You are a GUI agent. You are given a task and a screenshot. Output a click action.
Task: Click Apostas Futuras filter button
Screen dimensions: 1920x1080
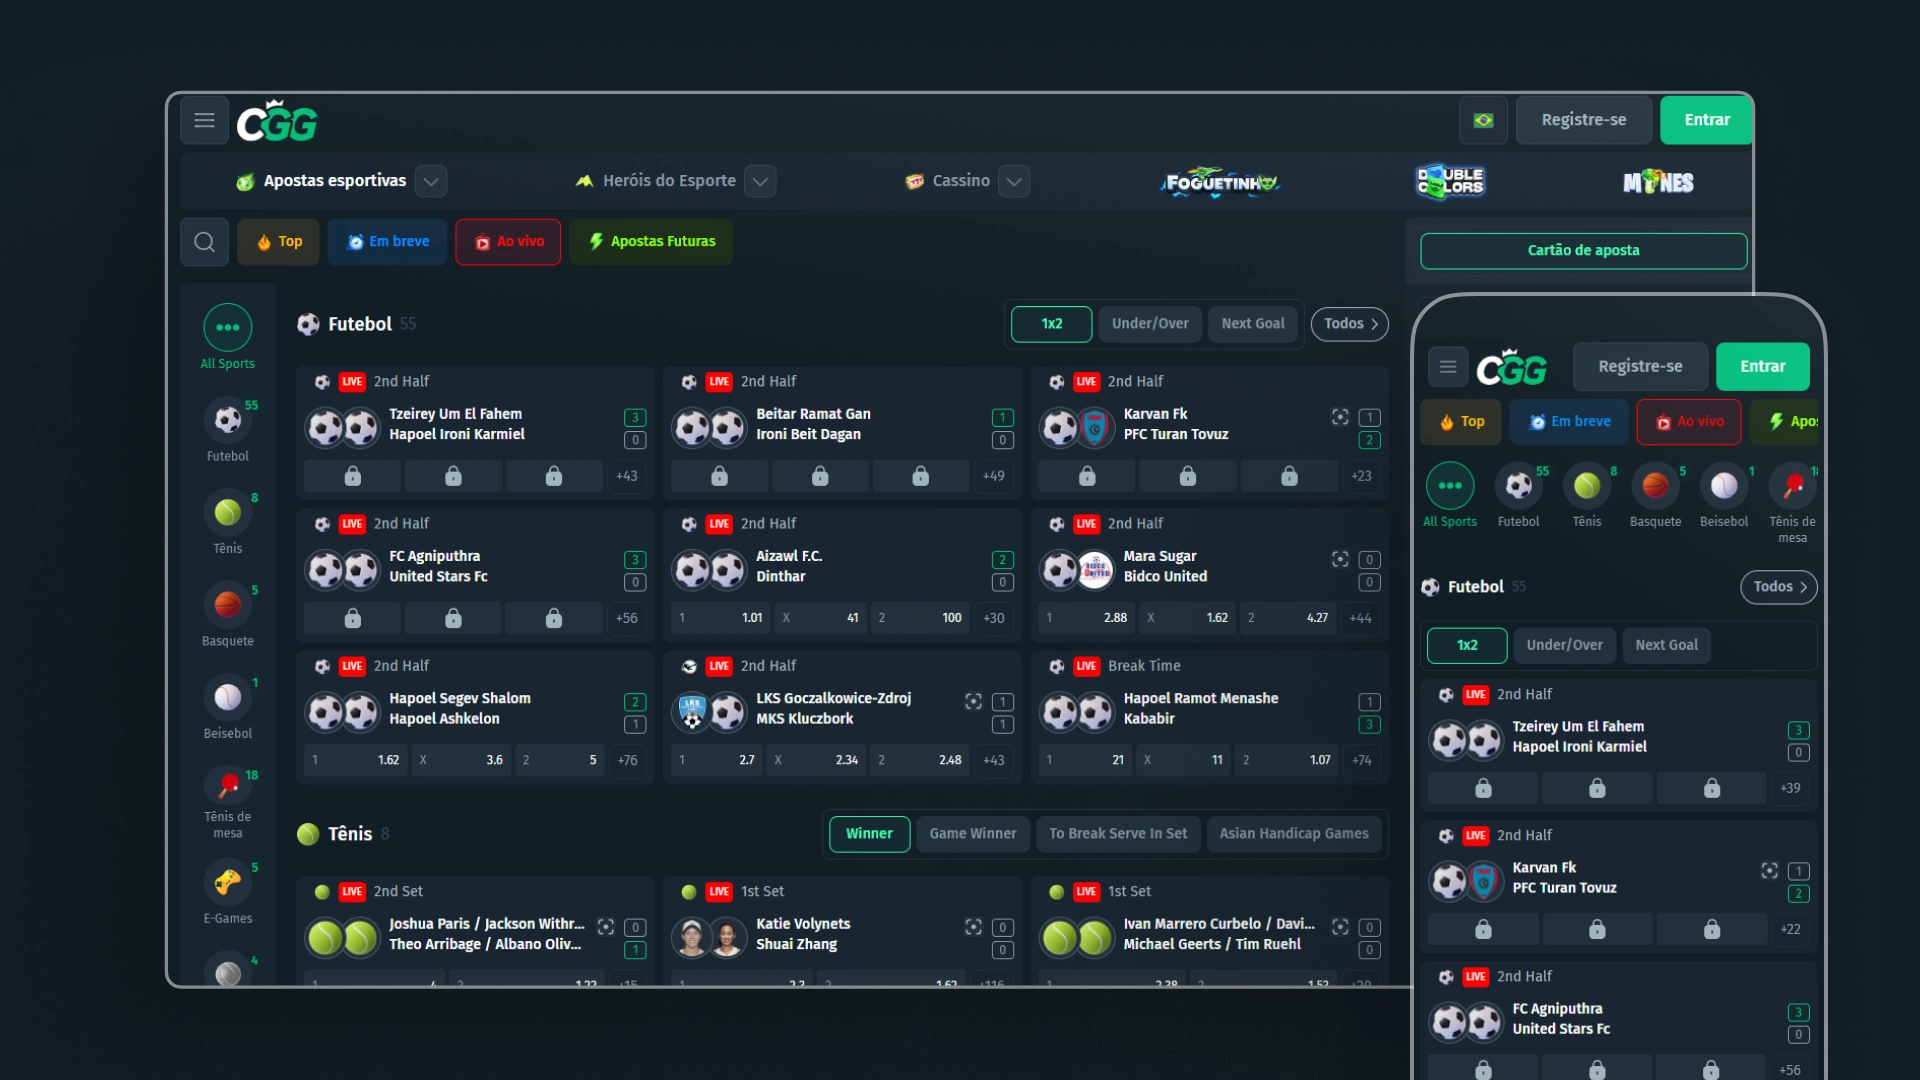(651, 242)
